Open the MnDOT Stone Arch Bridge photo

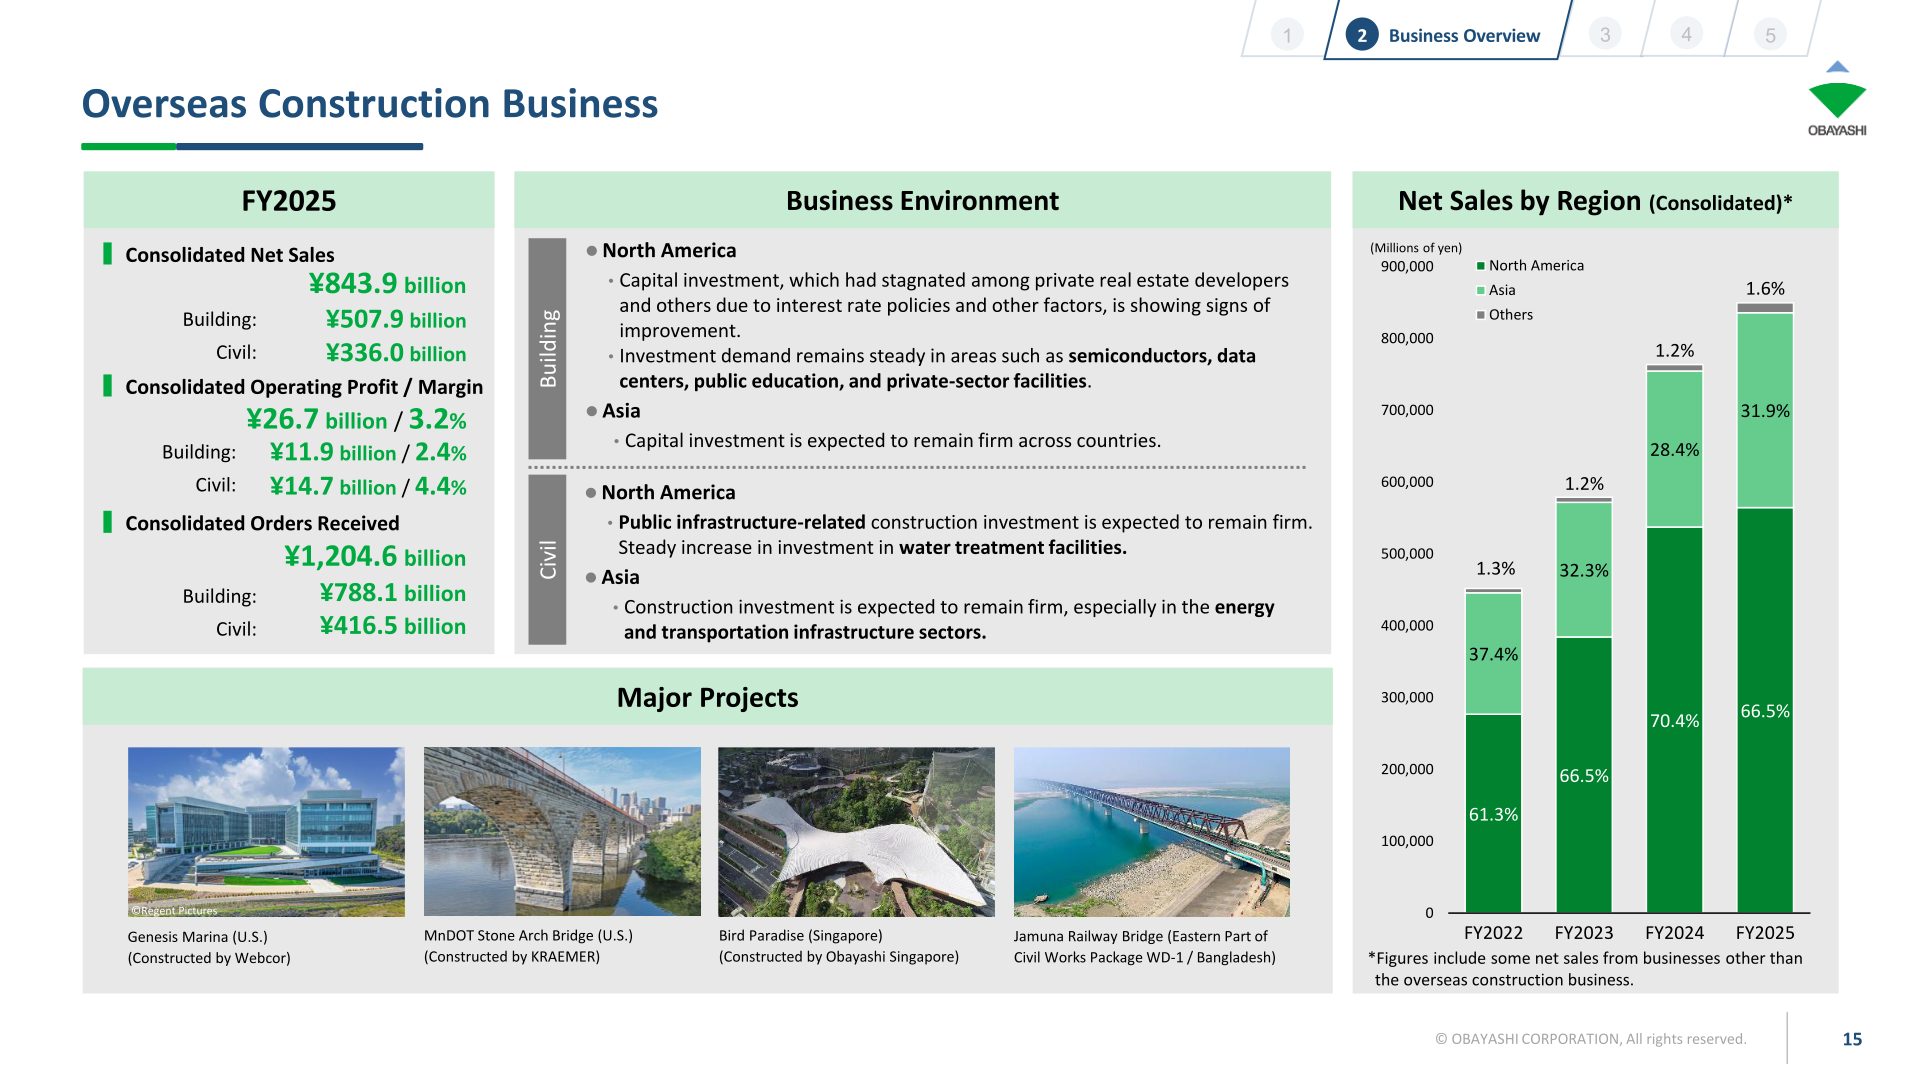562,832
